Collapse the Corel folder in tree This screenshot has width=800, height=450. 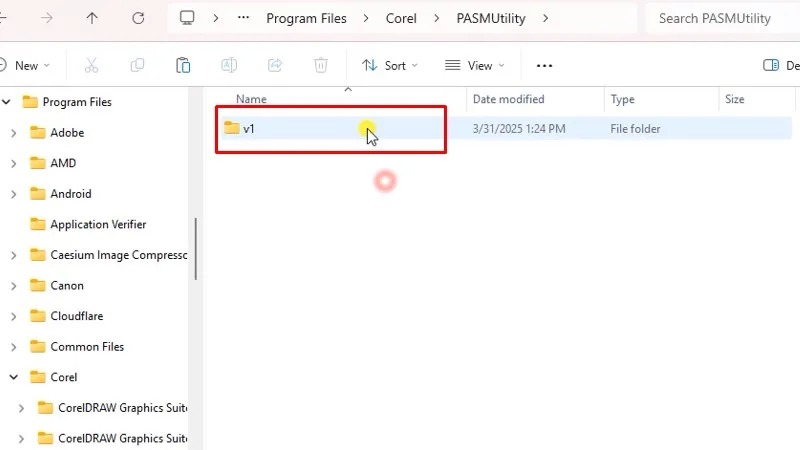(13, 378)
